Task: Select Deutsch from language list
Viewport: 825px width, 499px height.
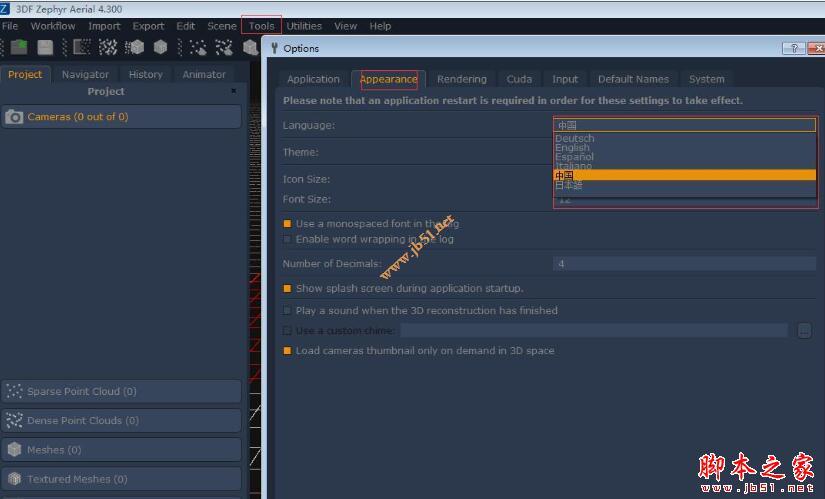Action: point(685,138)
